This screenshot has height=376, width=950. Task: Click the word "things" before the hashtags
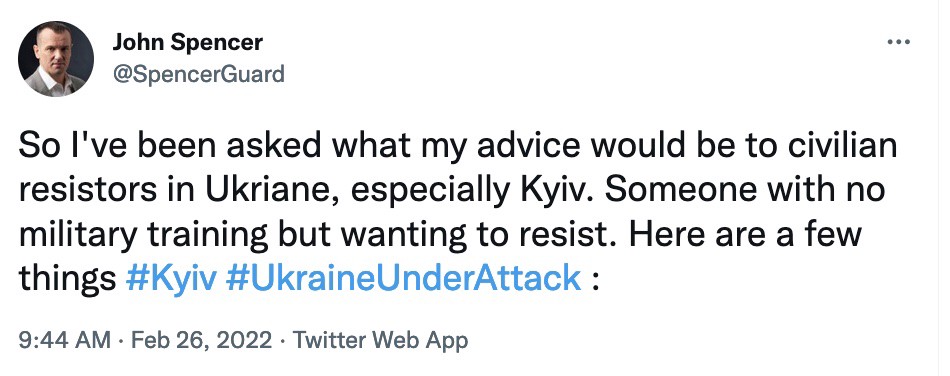(67, 279)
